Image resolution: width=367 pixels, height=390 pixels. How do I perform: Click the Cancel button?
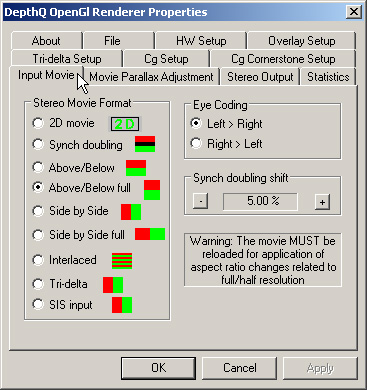240,368
